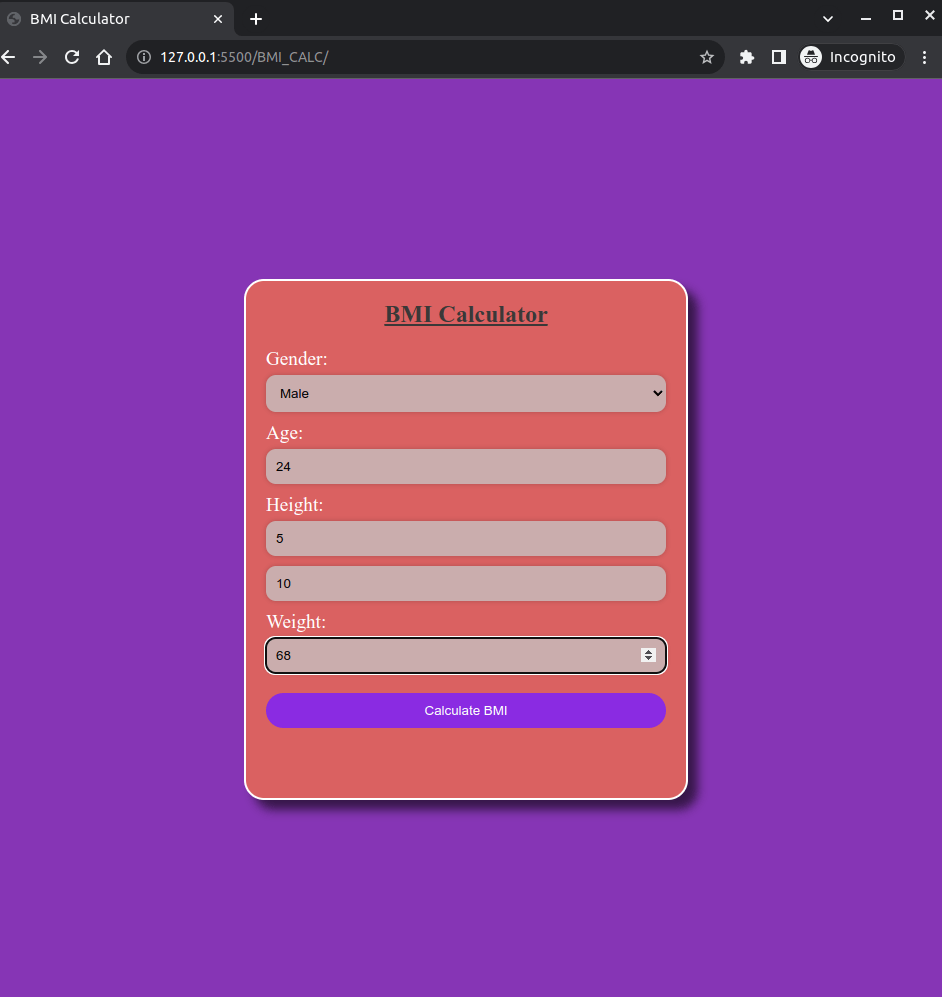The width and height of the screenshot is (942, 997).
Task: Bookmark this page with the star icon
Action: (x=707, y=57)
